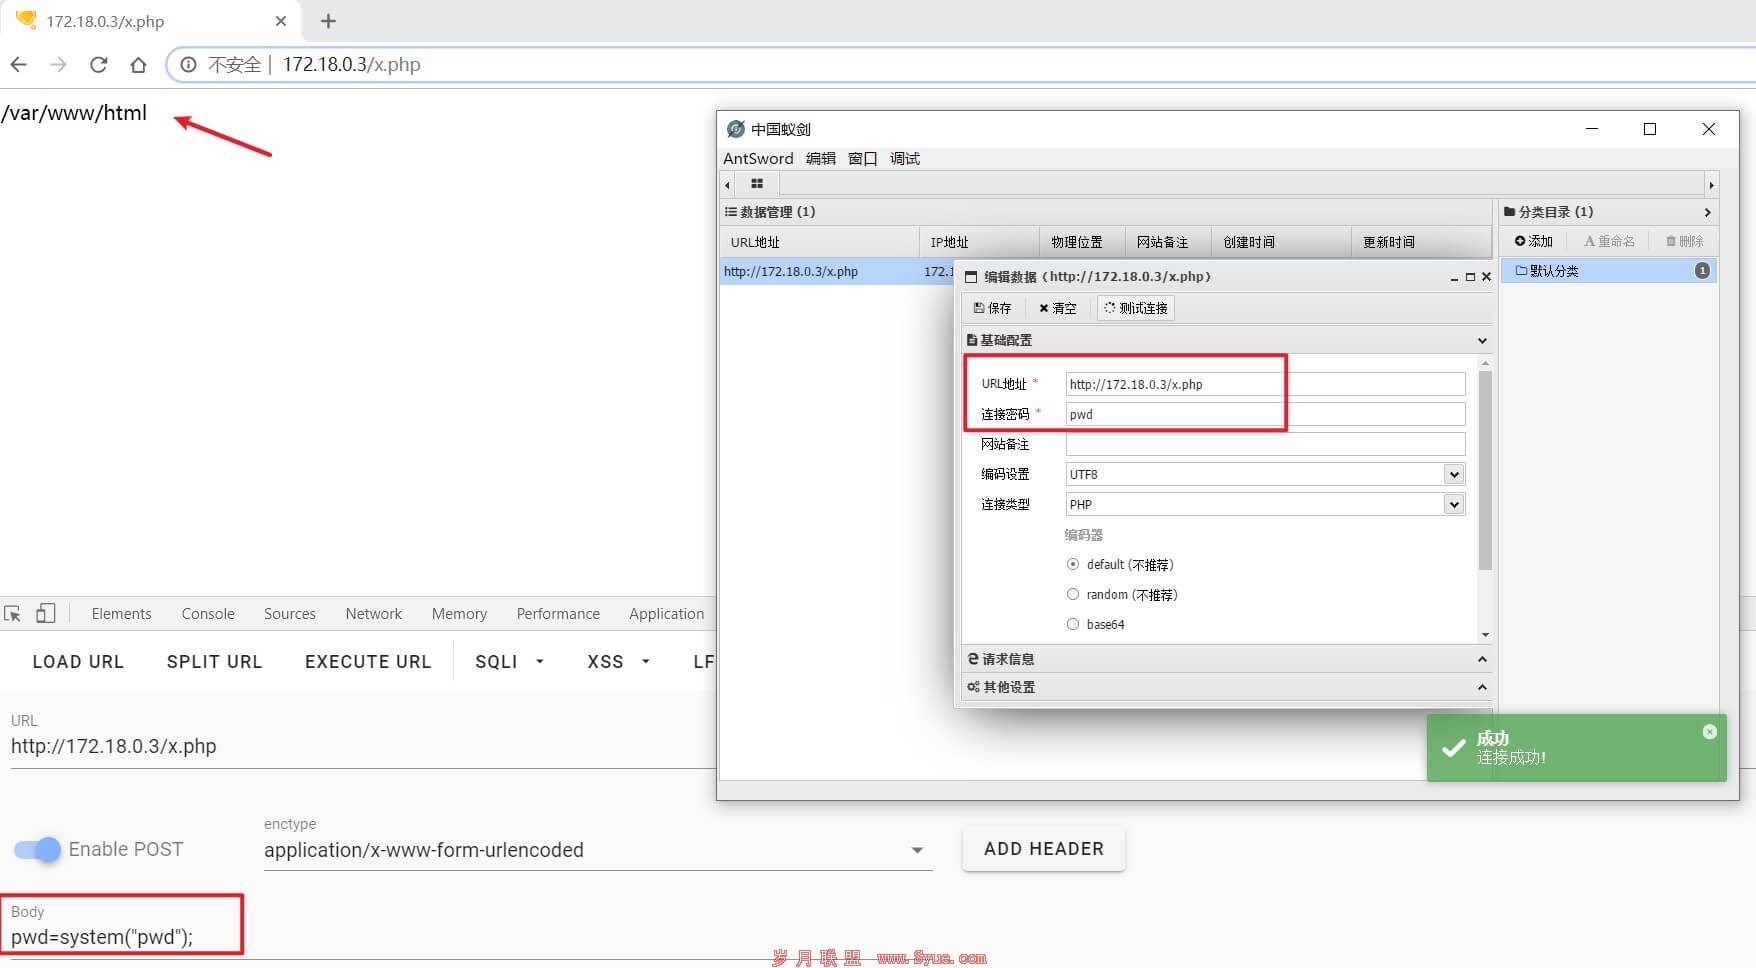Open the 窗口 menu
The width and height of the screenshot is (1756, 968).
[x=862, y=159]
